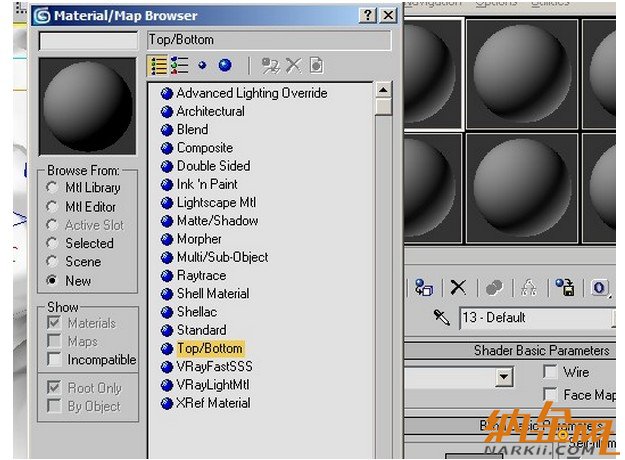Select Advanced Lighting Override material
Viewport: 625px width, 460px height.
[x=252, y=93]
